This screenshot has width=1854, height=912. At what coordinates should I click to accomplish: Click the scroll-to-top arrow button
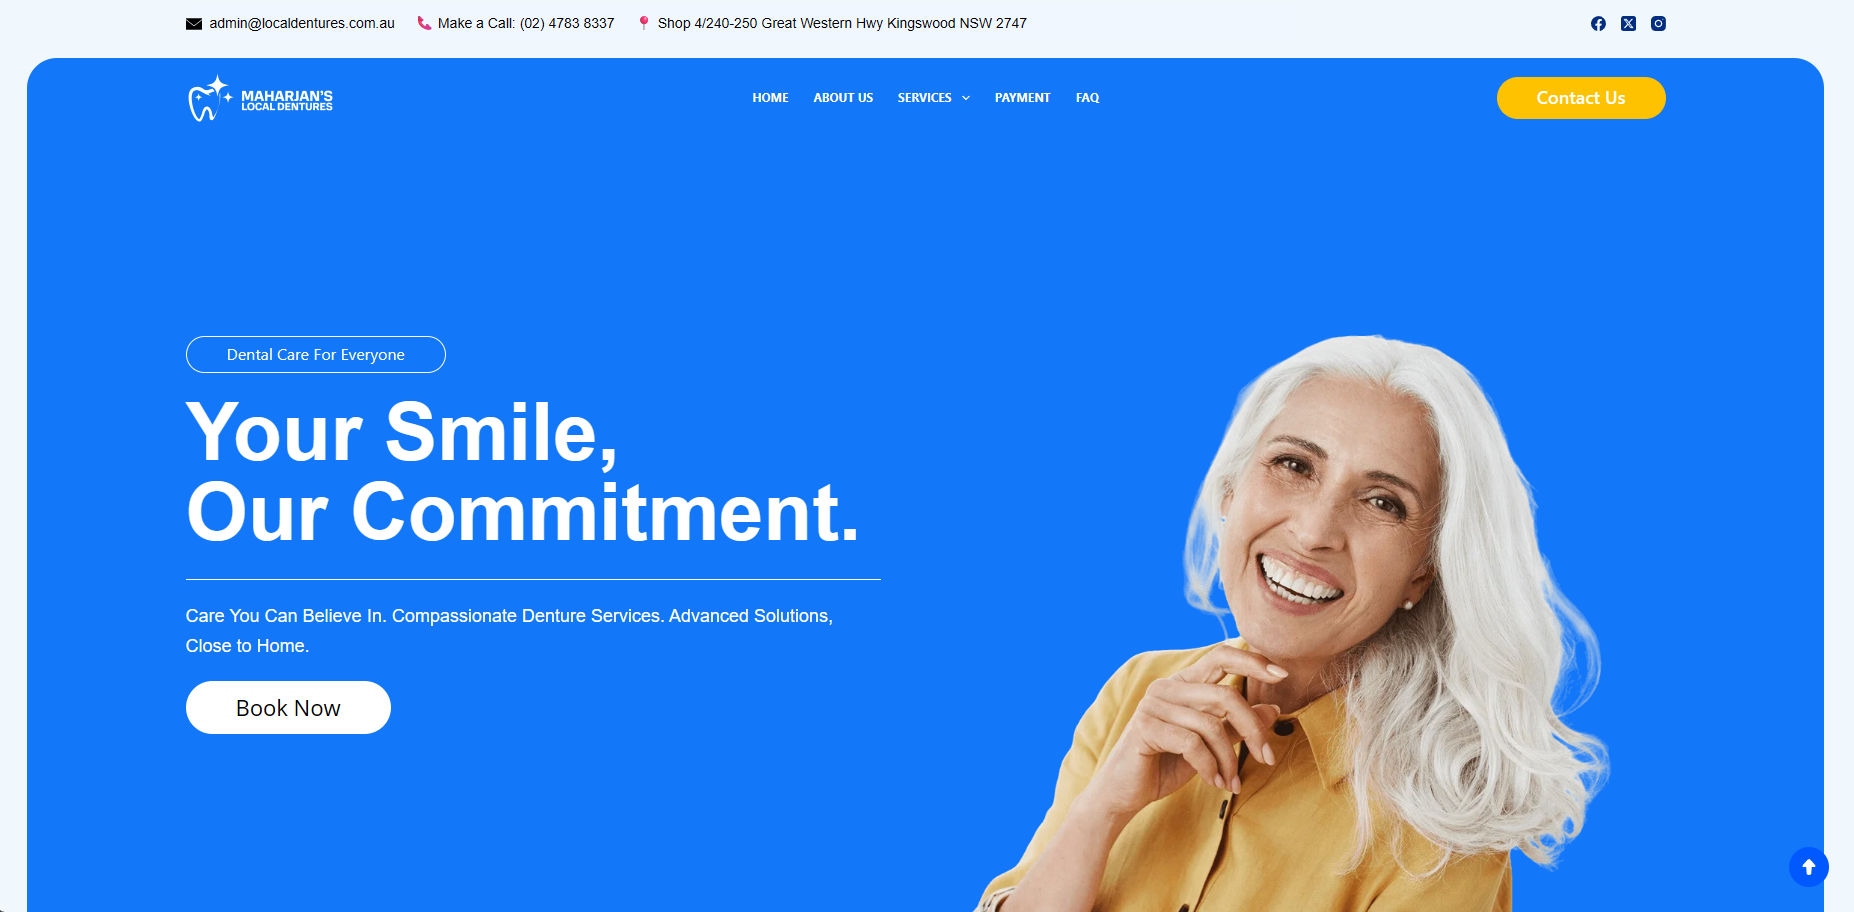point(1808,867)
